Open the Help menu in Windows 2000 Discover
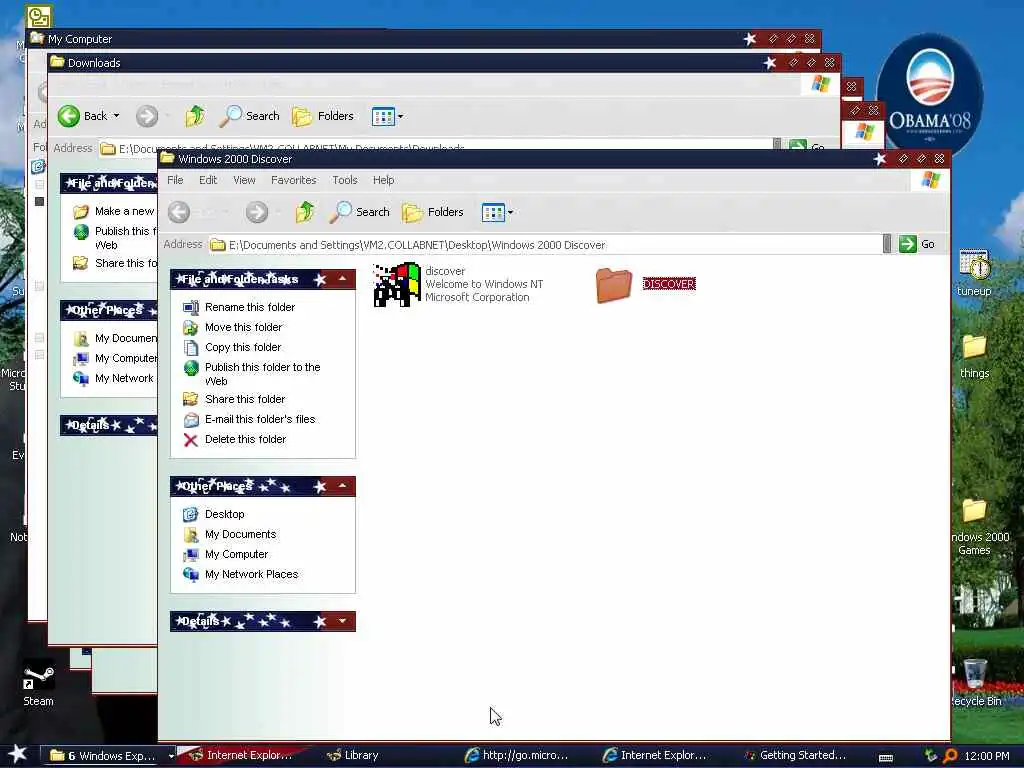The image size is (1024, 768). coord(383,180)
